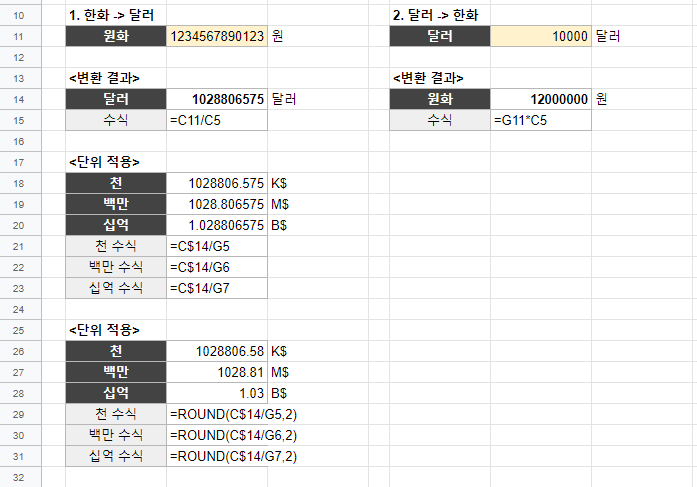697x487 pixels.
Task: Click <단위 적용> heading in row 17
Action: point(104,162)
